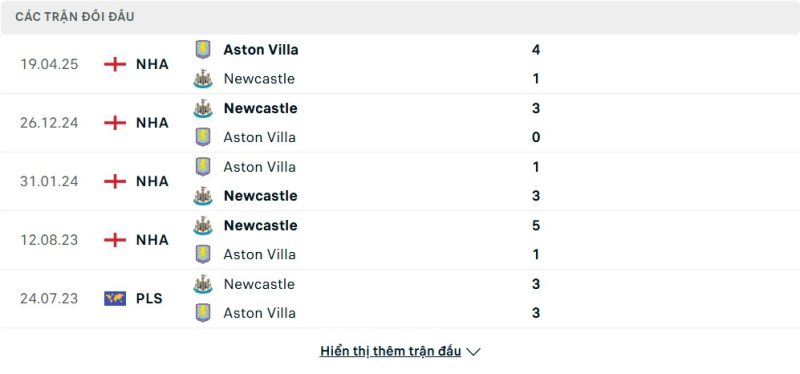Click Newcastle crest in 19.04.25 match
This screenshot has height=374, width=800.
point(203,79)
